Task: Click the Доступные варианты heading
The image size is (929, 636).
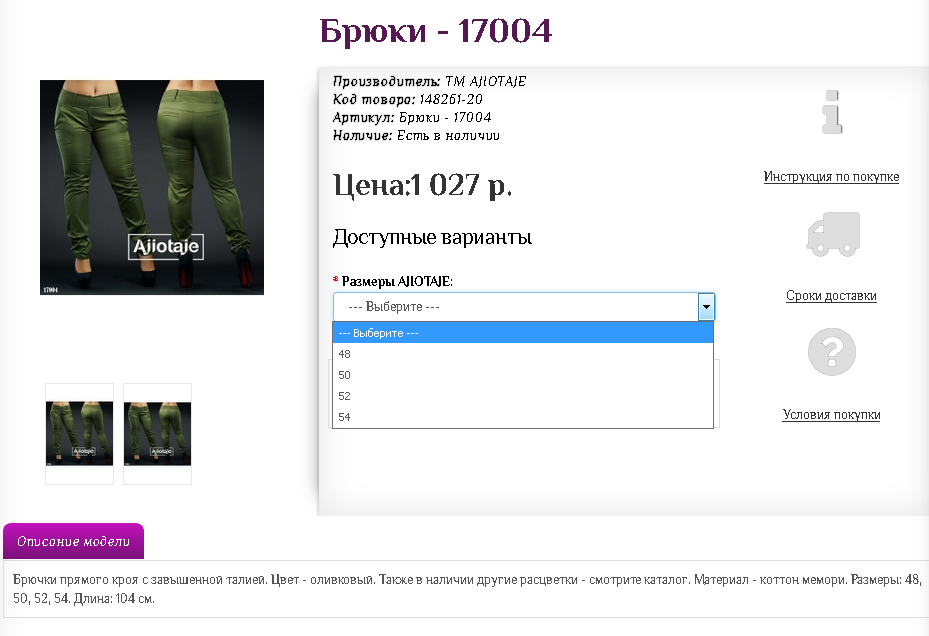Action: 433,237
